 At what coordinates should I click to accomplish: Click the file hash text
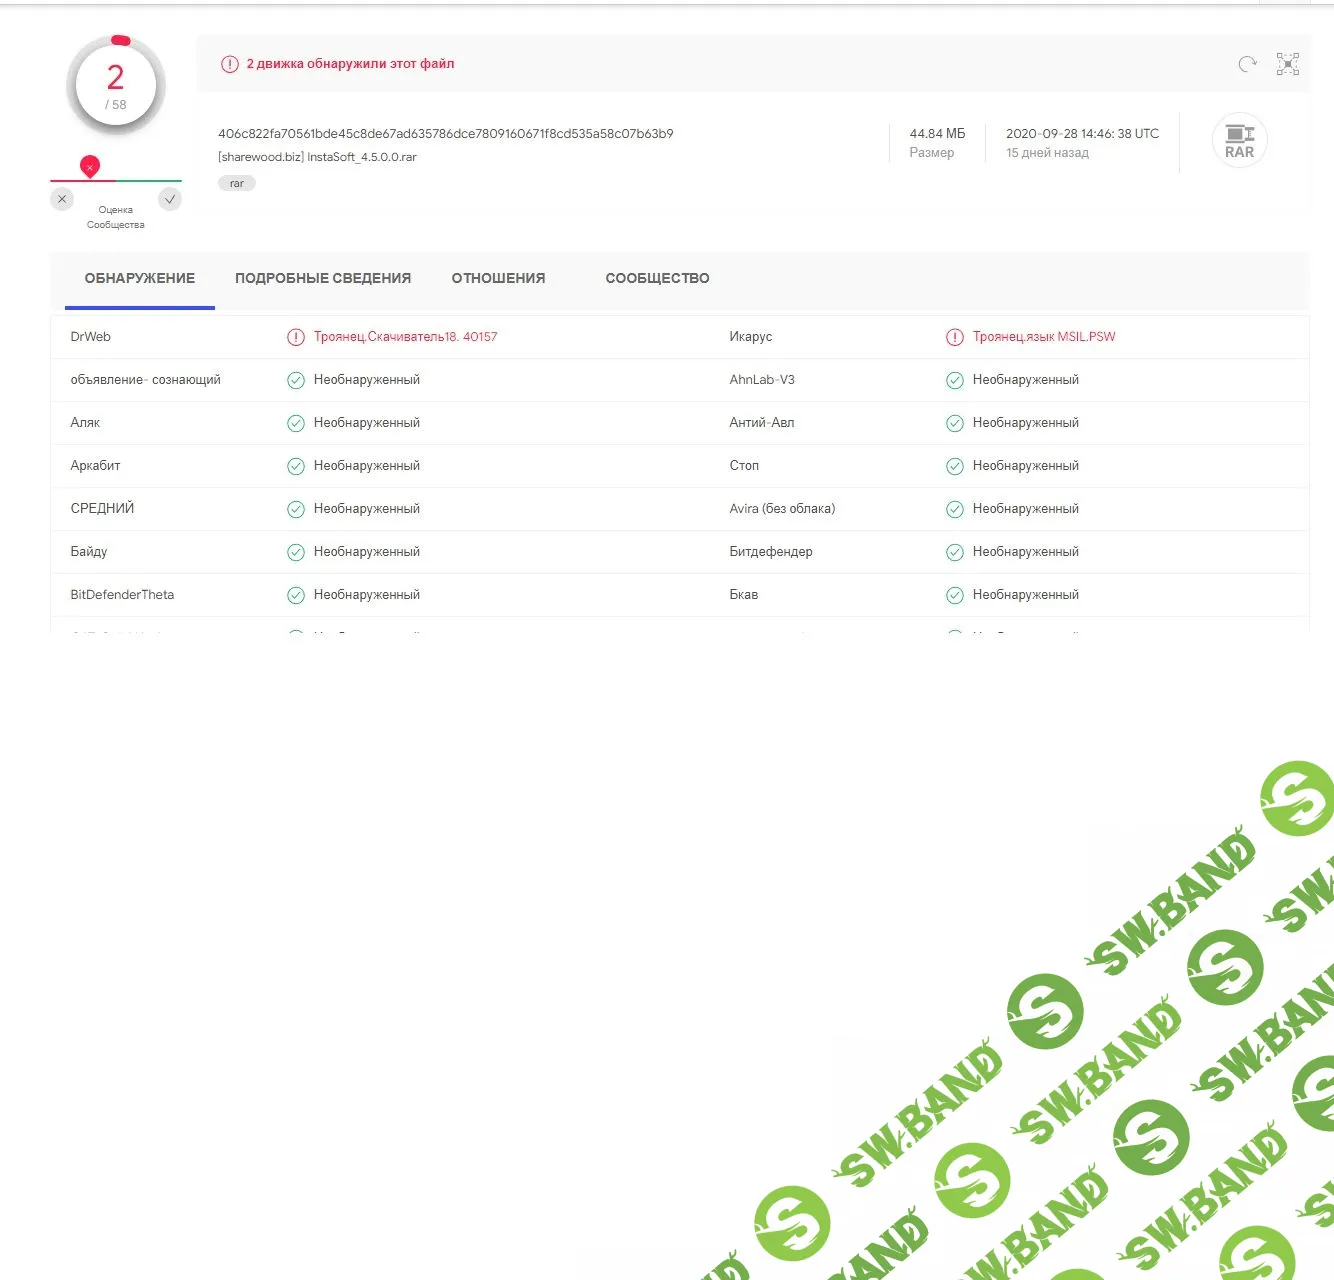[x=445, y=133]
